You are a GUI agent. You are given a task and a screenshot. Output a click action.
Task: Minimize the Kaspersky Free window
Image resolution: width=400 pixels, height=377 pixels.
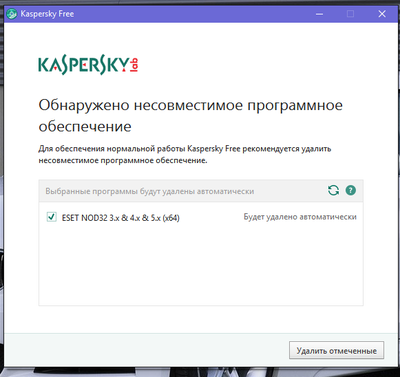(319, 14)
